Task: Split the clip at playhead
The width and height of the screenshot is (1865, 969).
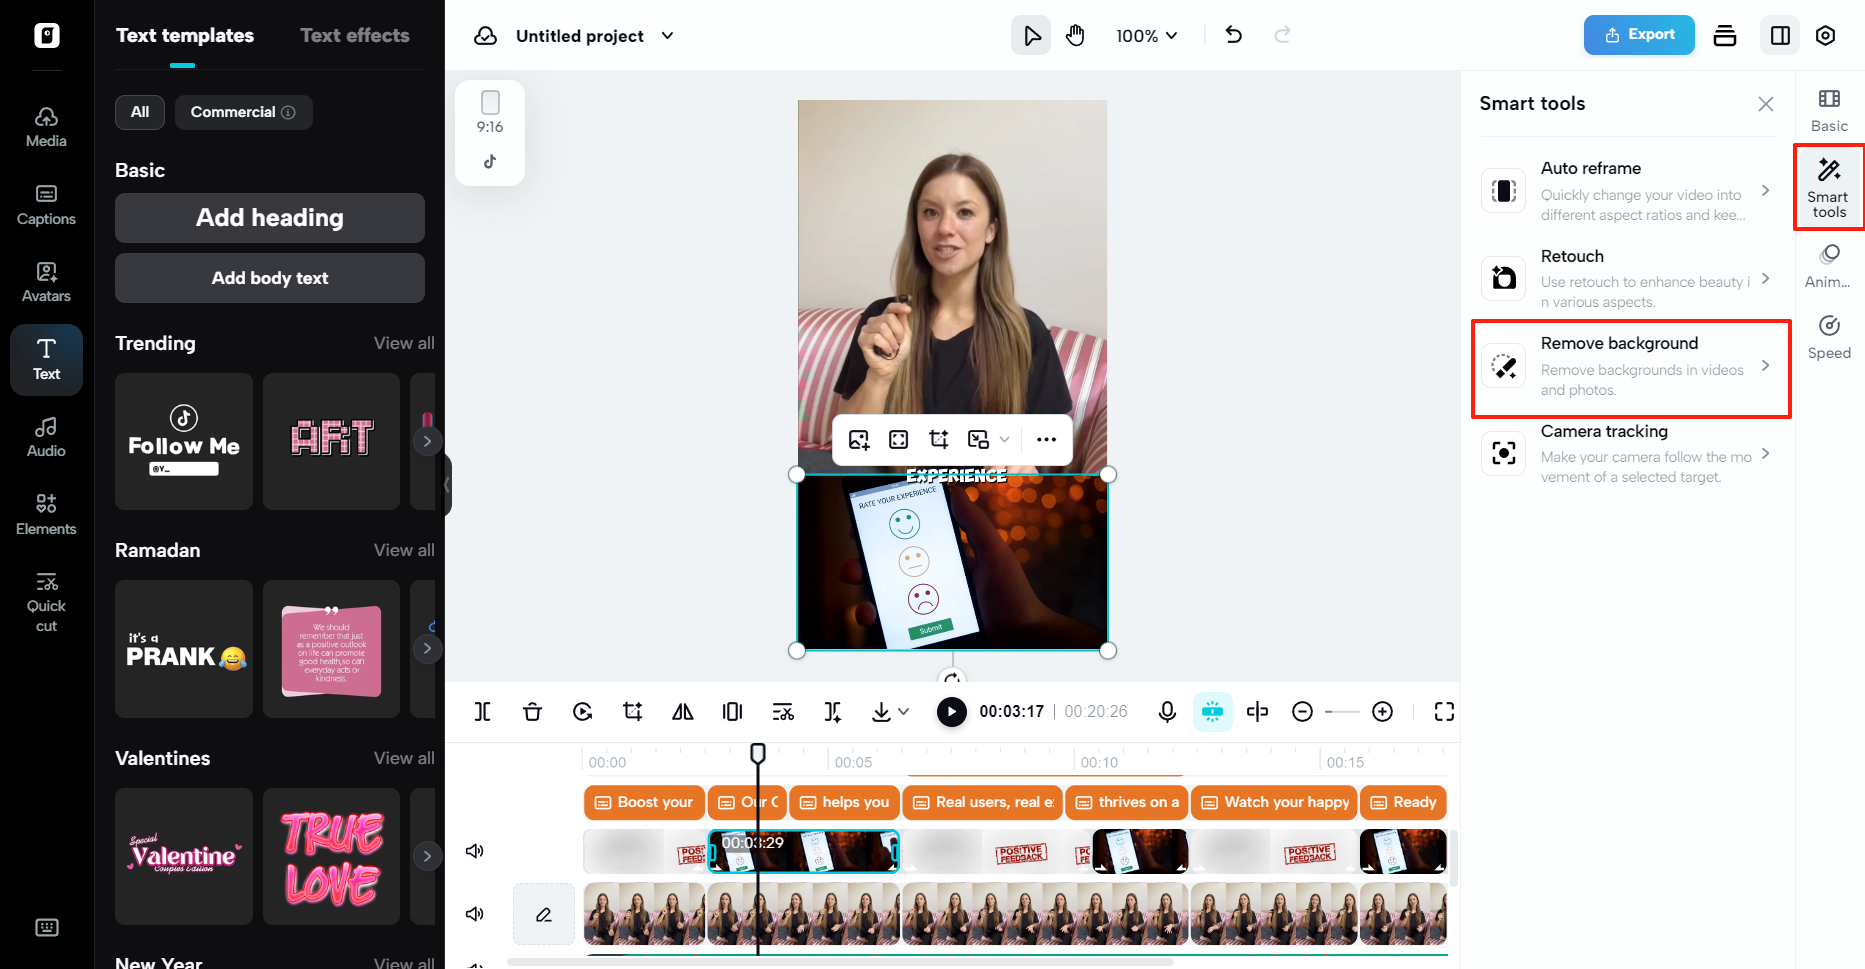Action: point(482,711)
